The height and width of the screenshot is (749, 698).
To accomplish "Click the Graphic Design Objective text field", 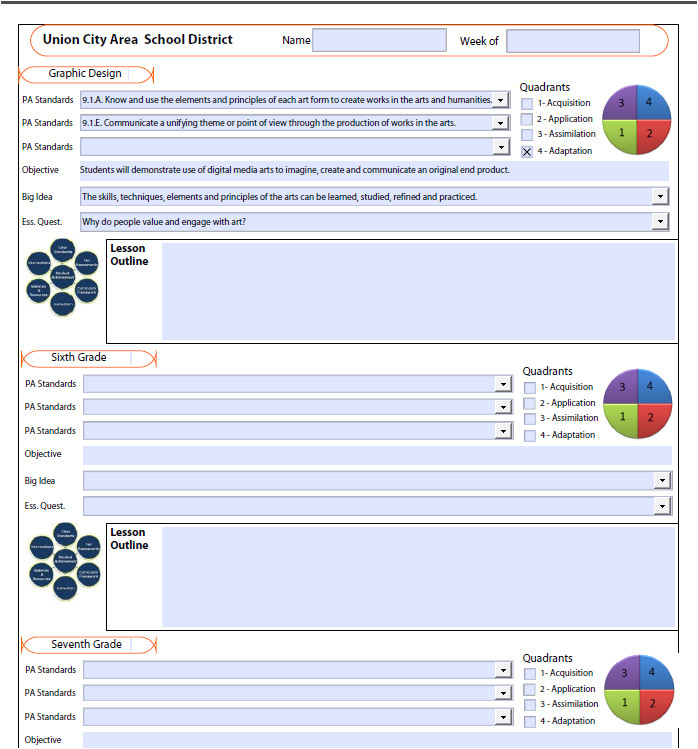I will 374,171.
